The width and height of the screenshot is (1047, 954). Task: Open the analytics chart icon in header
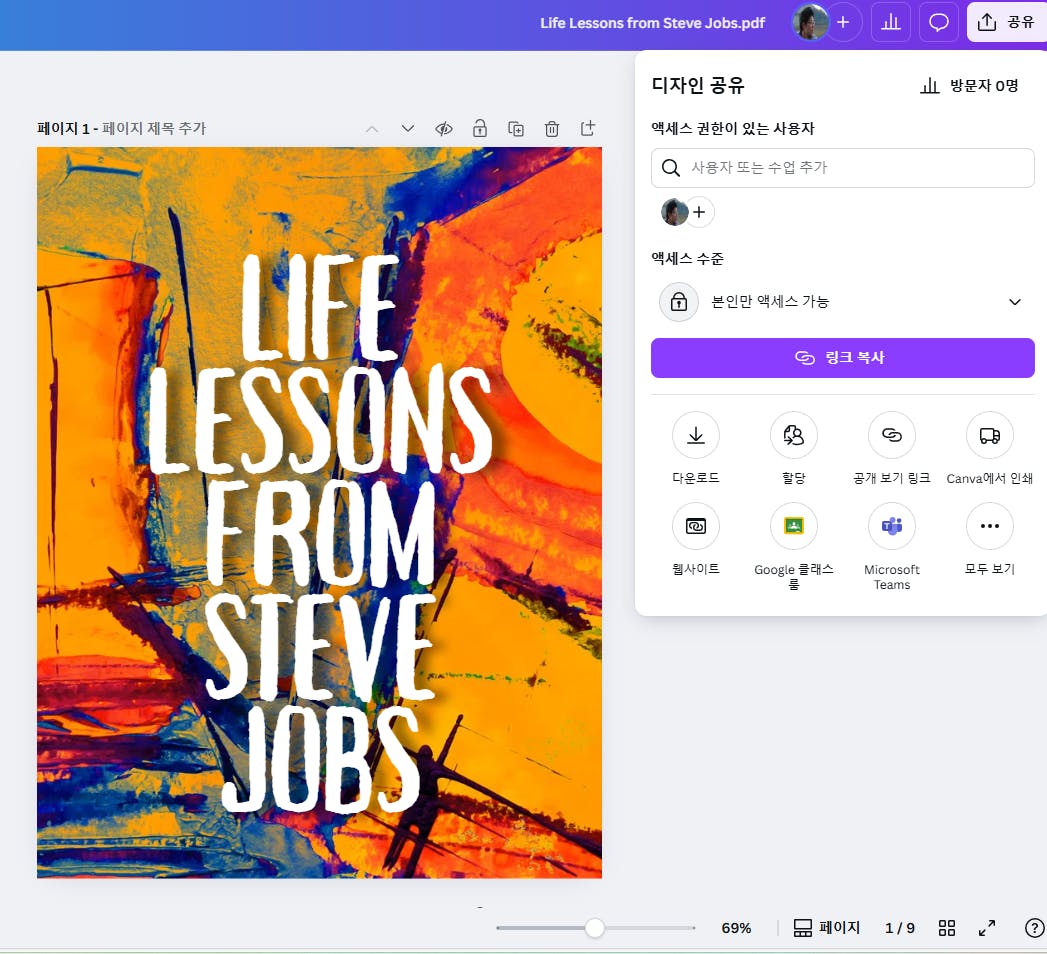click(891, 23)
